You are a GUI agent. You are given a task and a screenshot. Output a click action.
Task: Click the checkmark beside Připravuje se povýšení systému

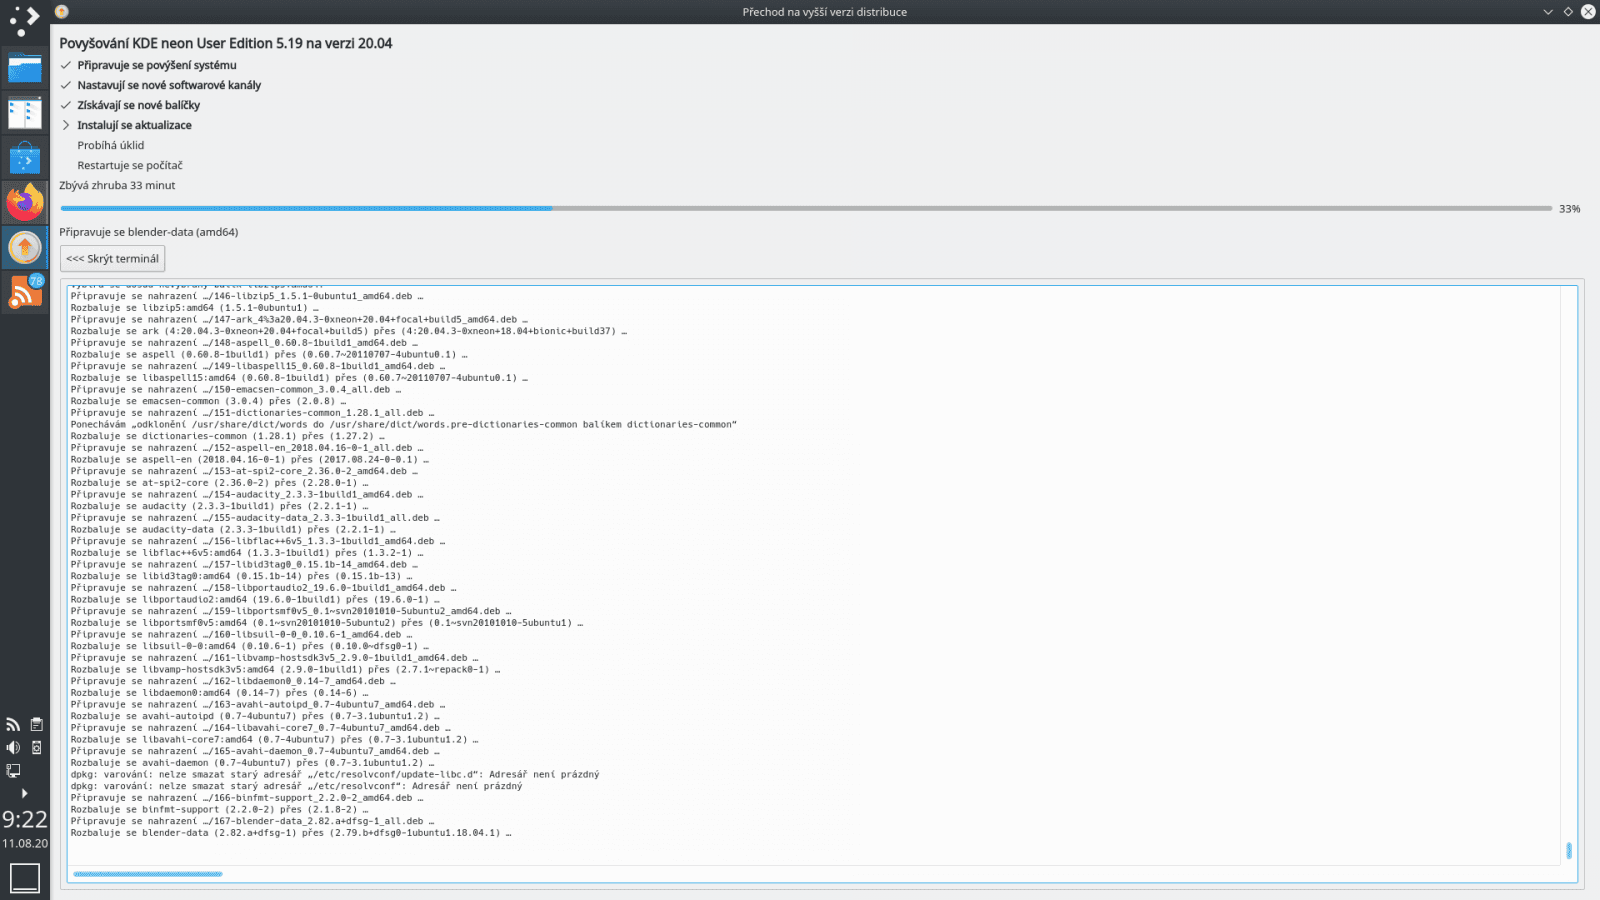point(66,65)
